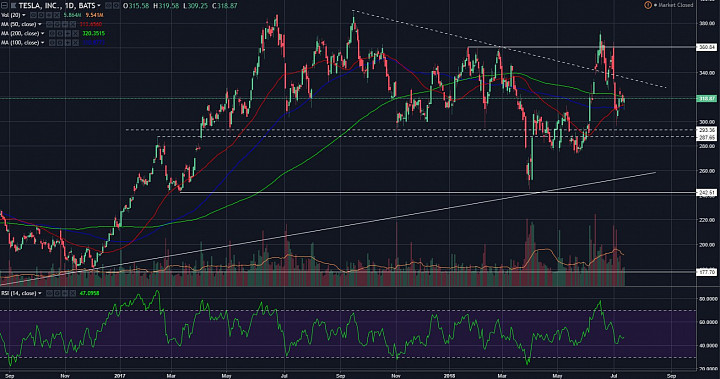Click the 2018 label on time axis
Image resolution: width=720 pixels, height=379 pixels.
click(449, 375)
